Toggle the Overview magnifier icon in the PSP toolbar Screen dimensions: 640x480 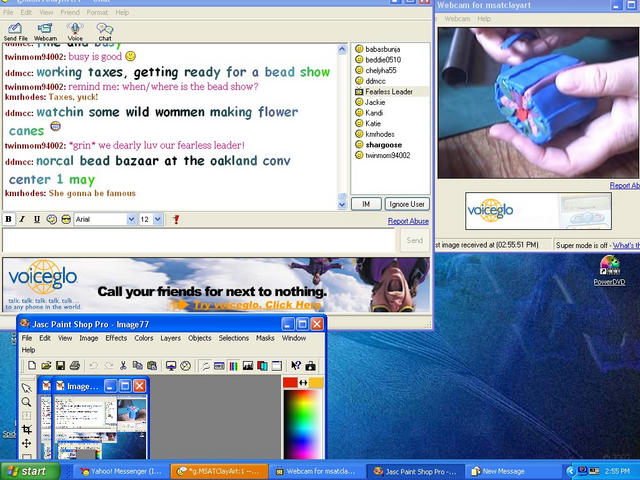[205, 366]
